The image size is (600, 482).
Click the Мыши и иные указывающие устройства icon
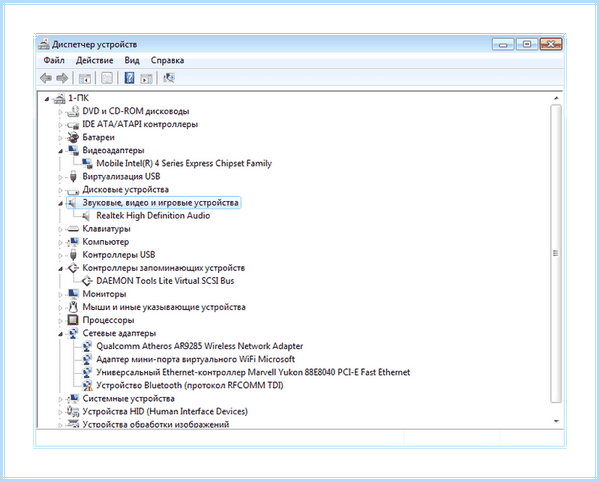73,307
